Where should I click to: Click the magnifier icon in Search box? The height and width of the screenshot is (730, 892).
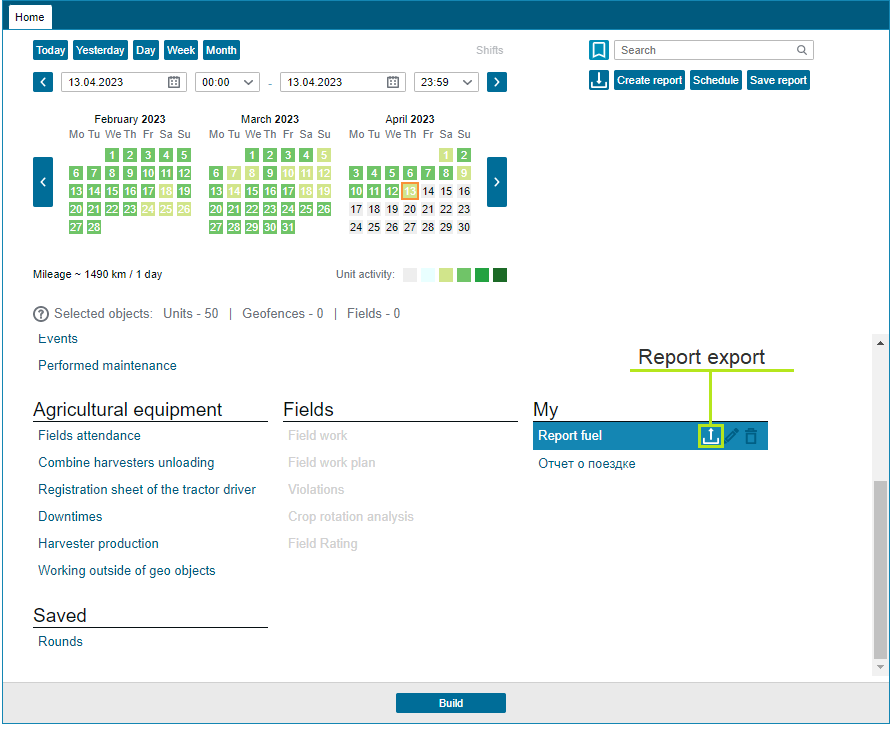(802, 50)
